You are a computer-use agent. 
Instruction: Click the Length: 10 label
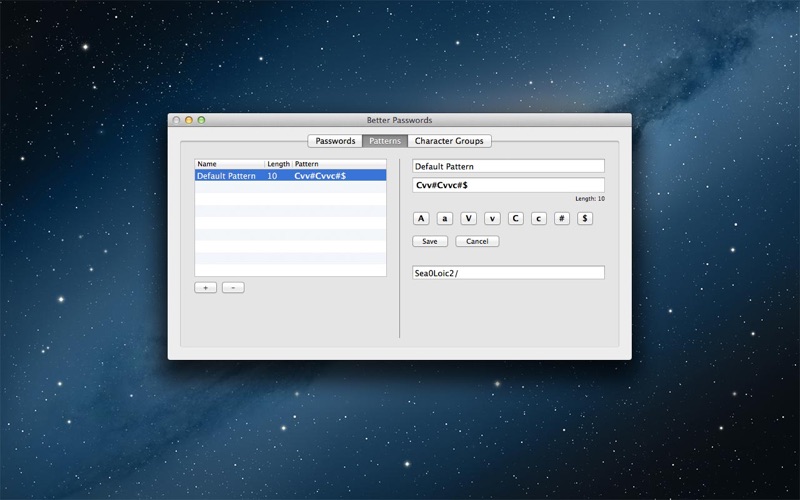point(590,198)
